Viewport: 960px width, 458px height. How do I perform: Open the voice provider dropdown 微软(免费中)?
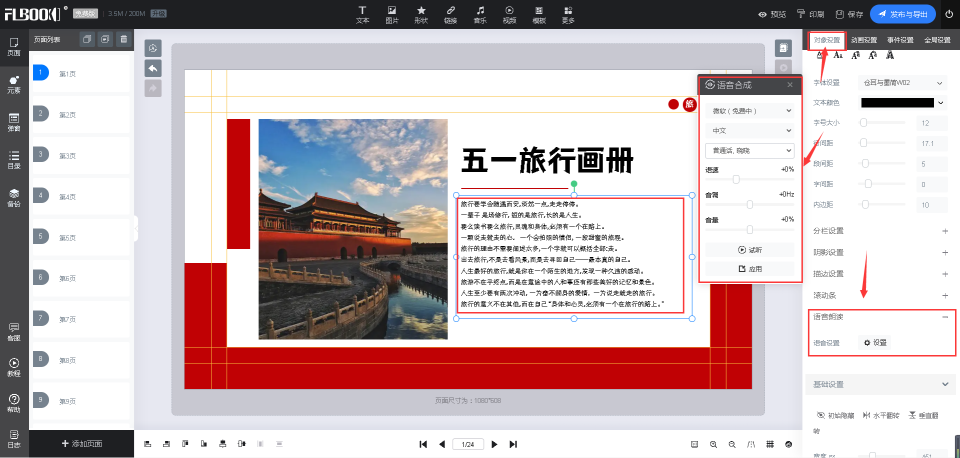click(749, 111)
